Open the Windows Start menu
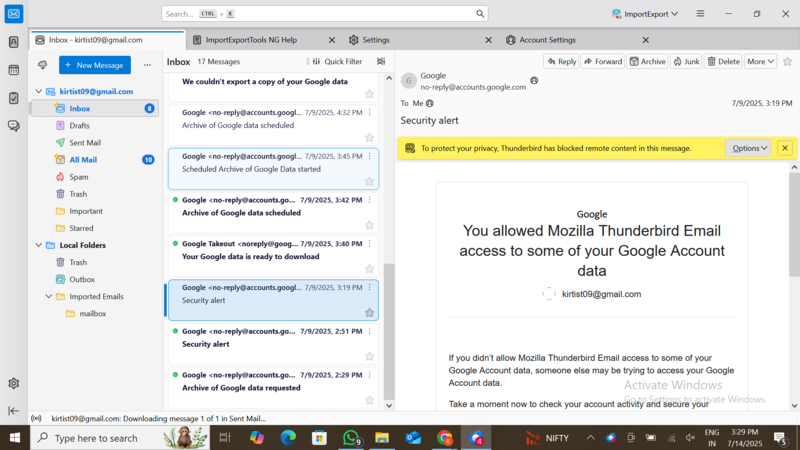Image resolution: width=800 pixels, height=450 pixels. [x=15, y=438]
